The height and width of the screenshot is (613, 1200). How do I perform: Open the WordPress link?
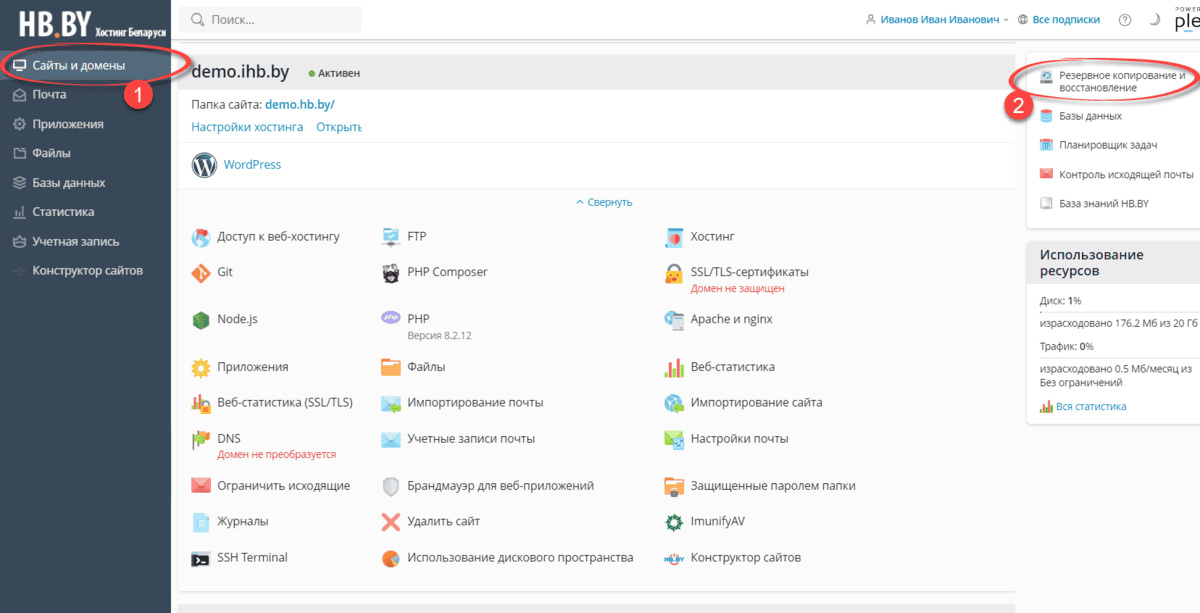252,165
